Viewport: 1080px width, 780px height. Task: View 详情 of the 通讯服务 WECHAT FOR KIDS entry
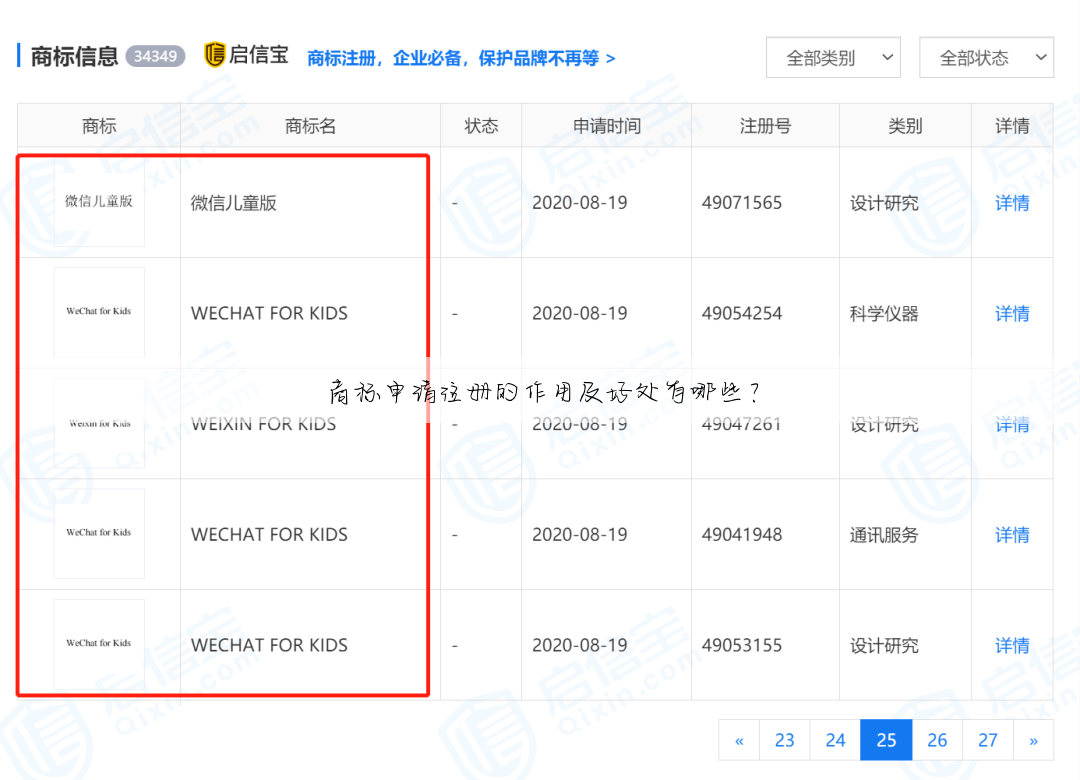[1011, 535]
